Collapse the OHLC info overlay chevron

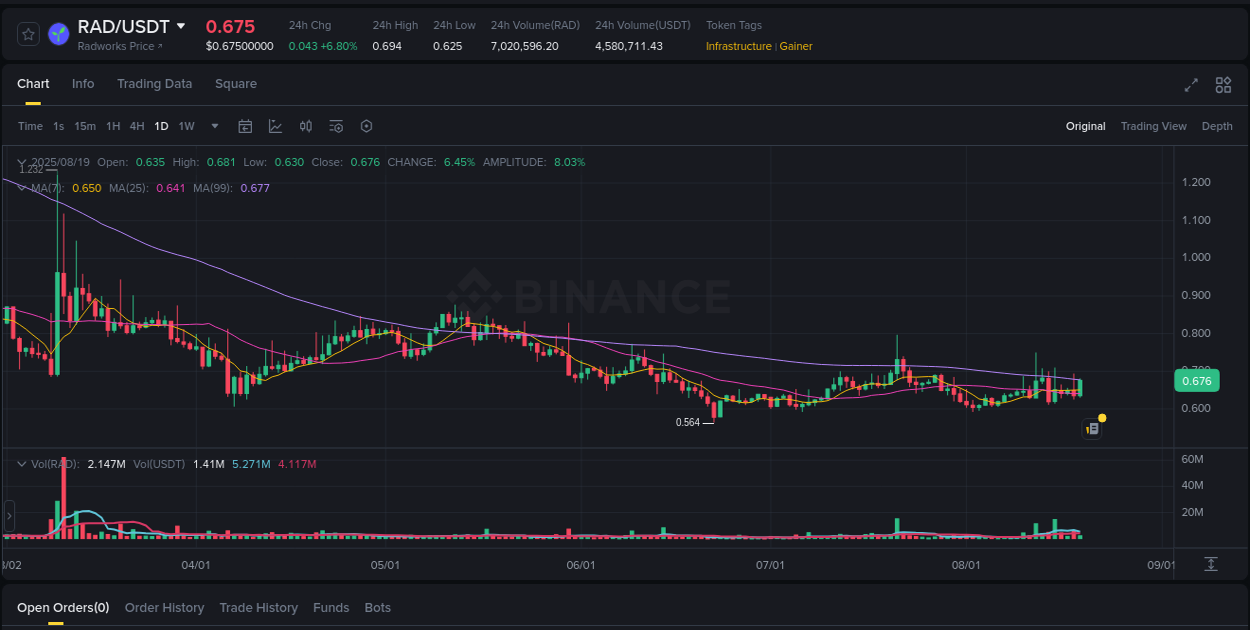22,162
